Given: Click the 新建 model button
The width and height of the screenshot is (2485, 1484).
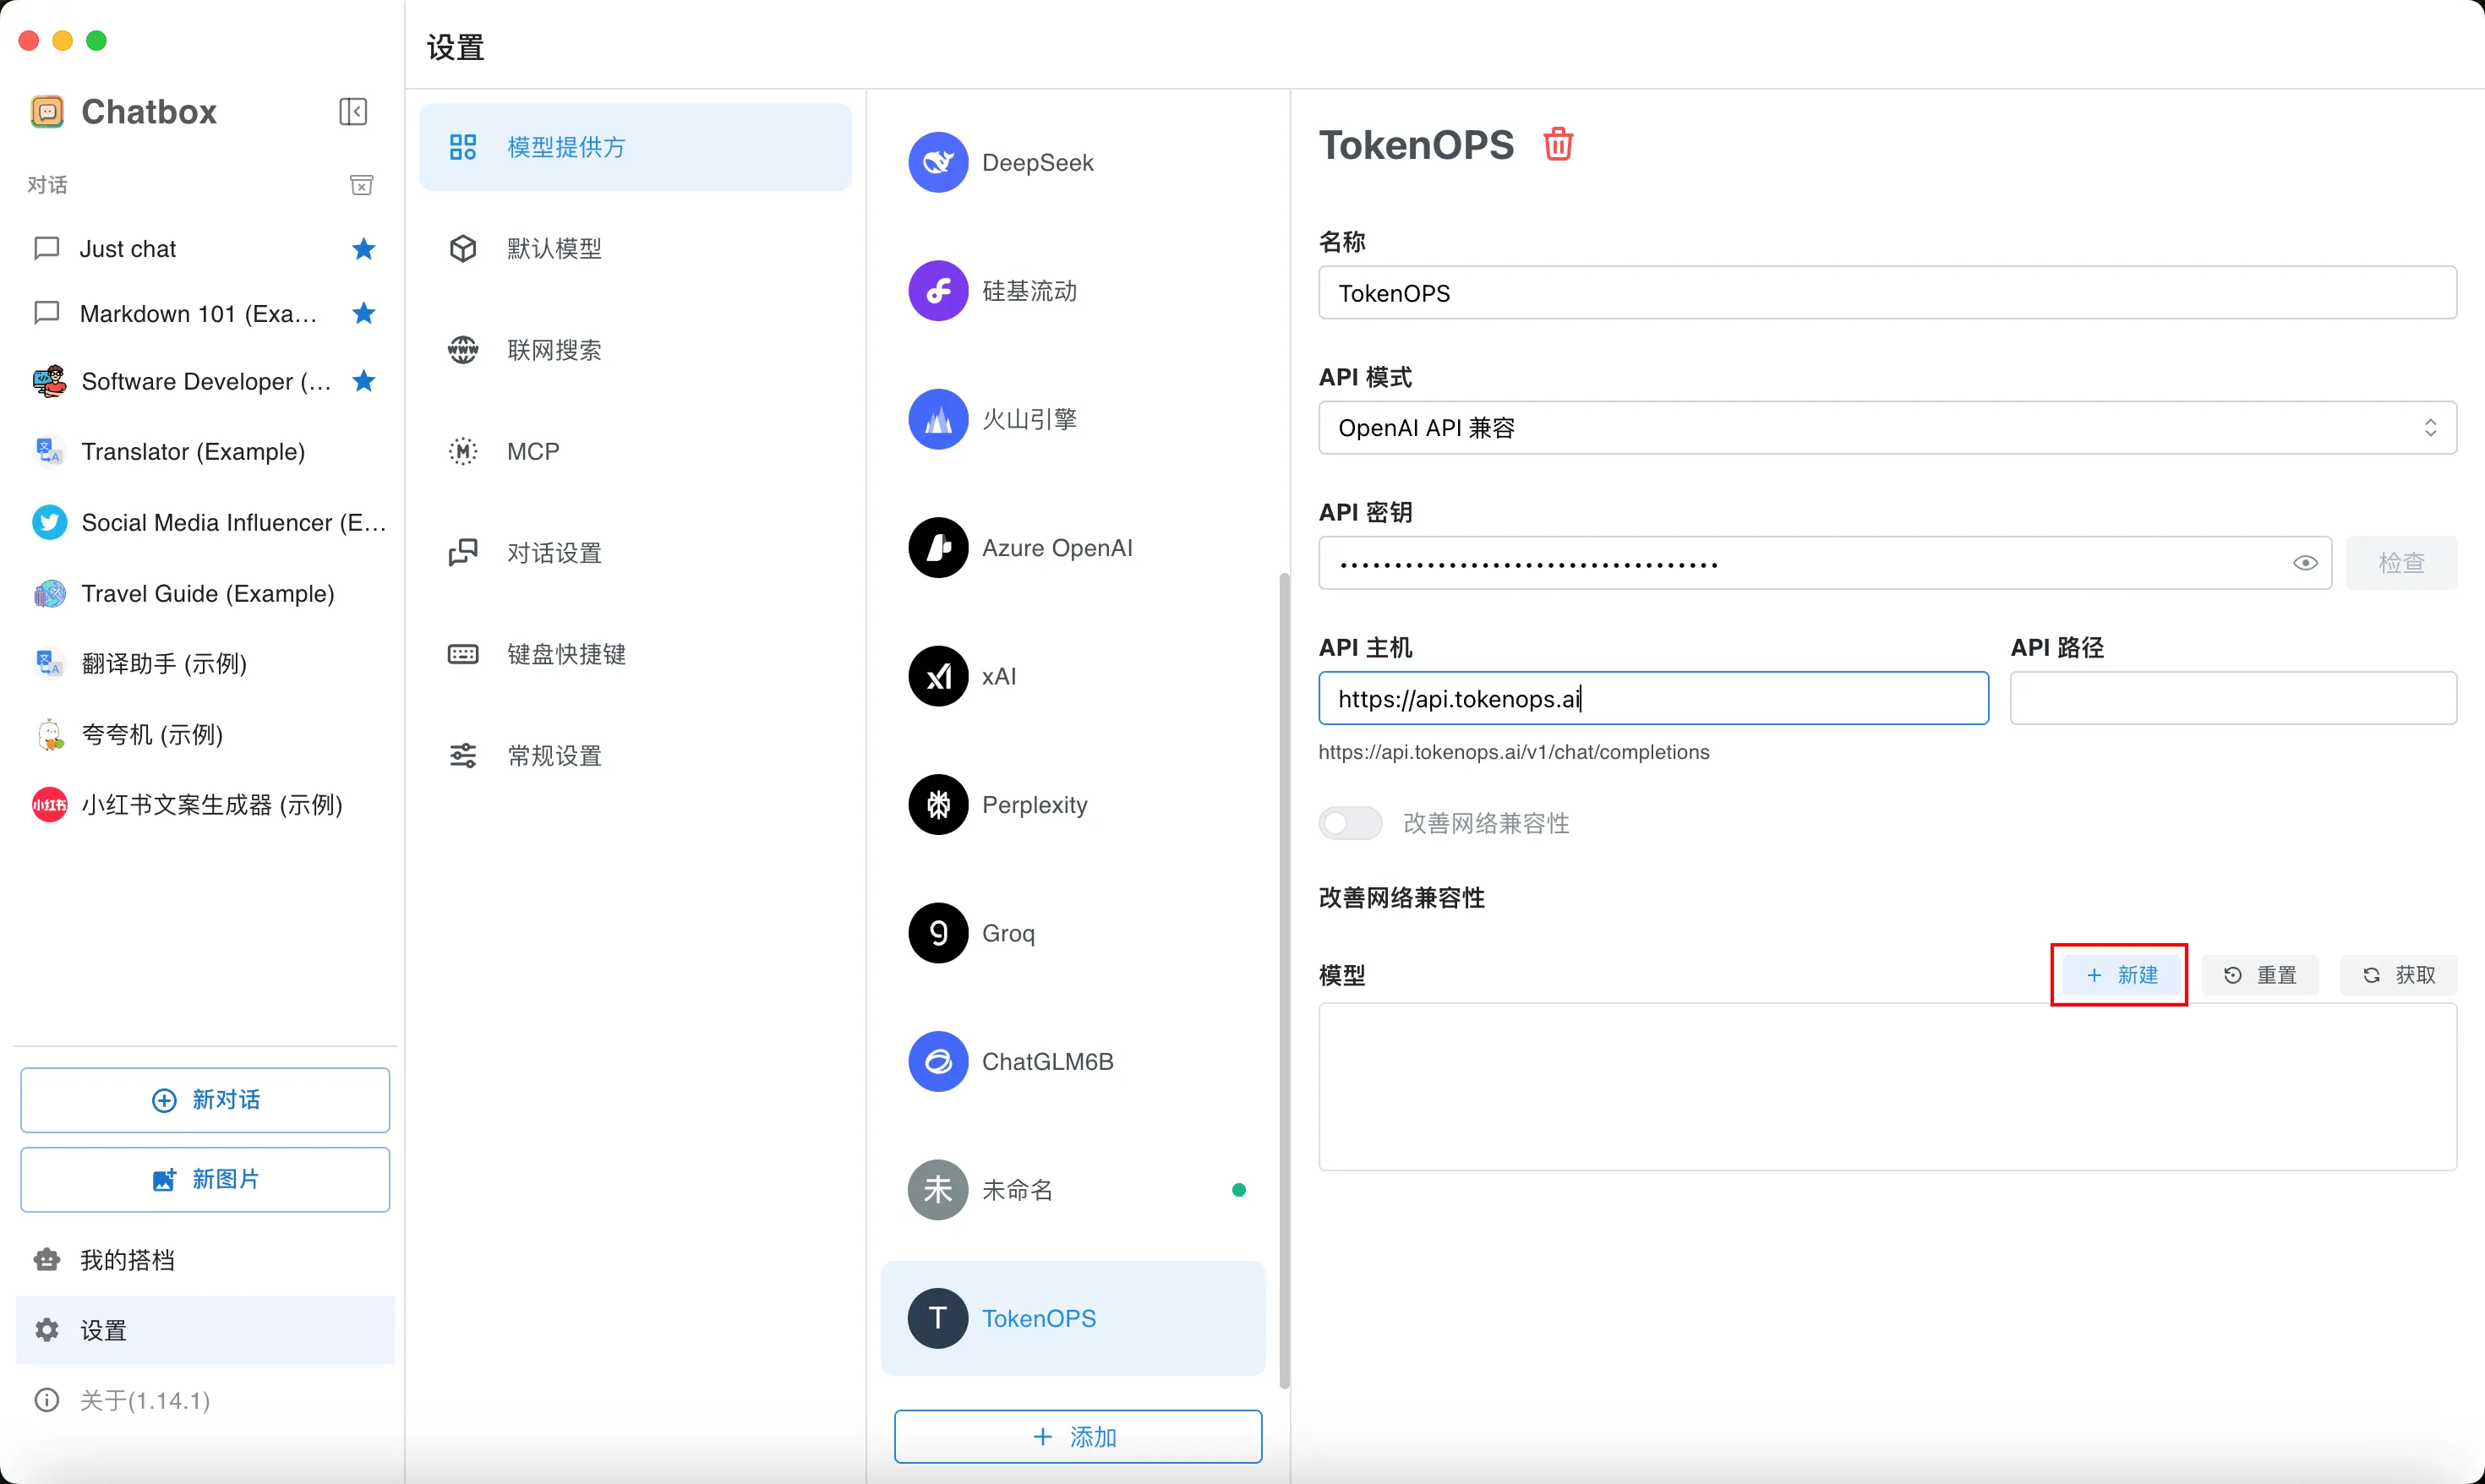Looking at the screenshot, I should click(2120, 975).
